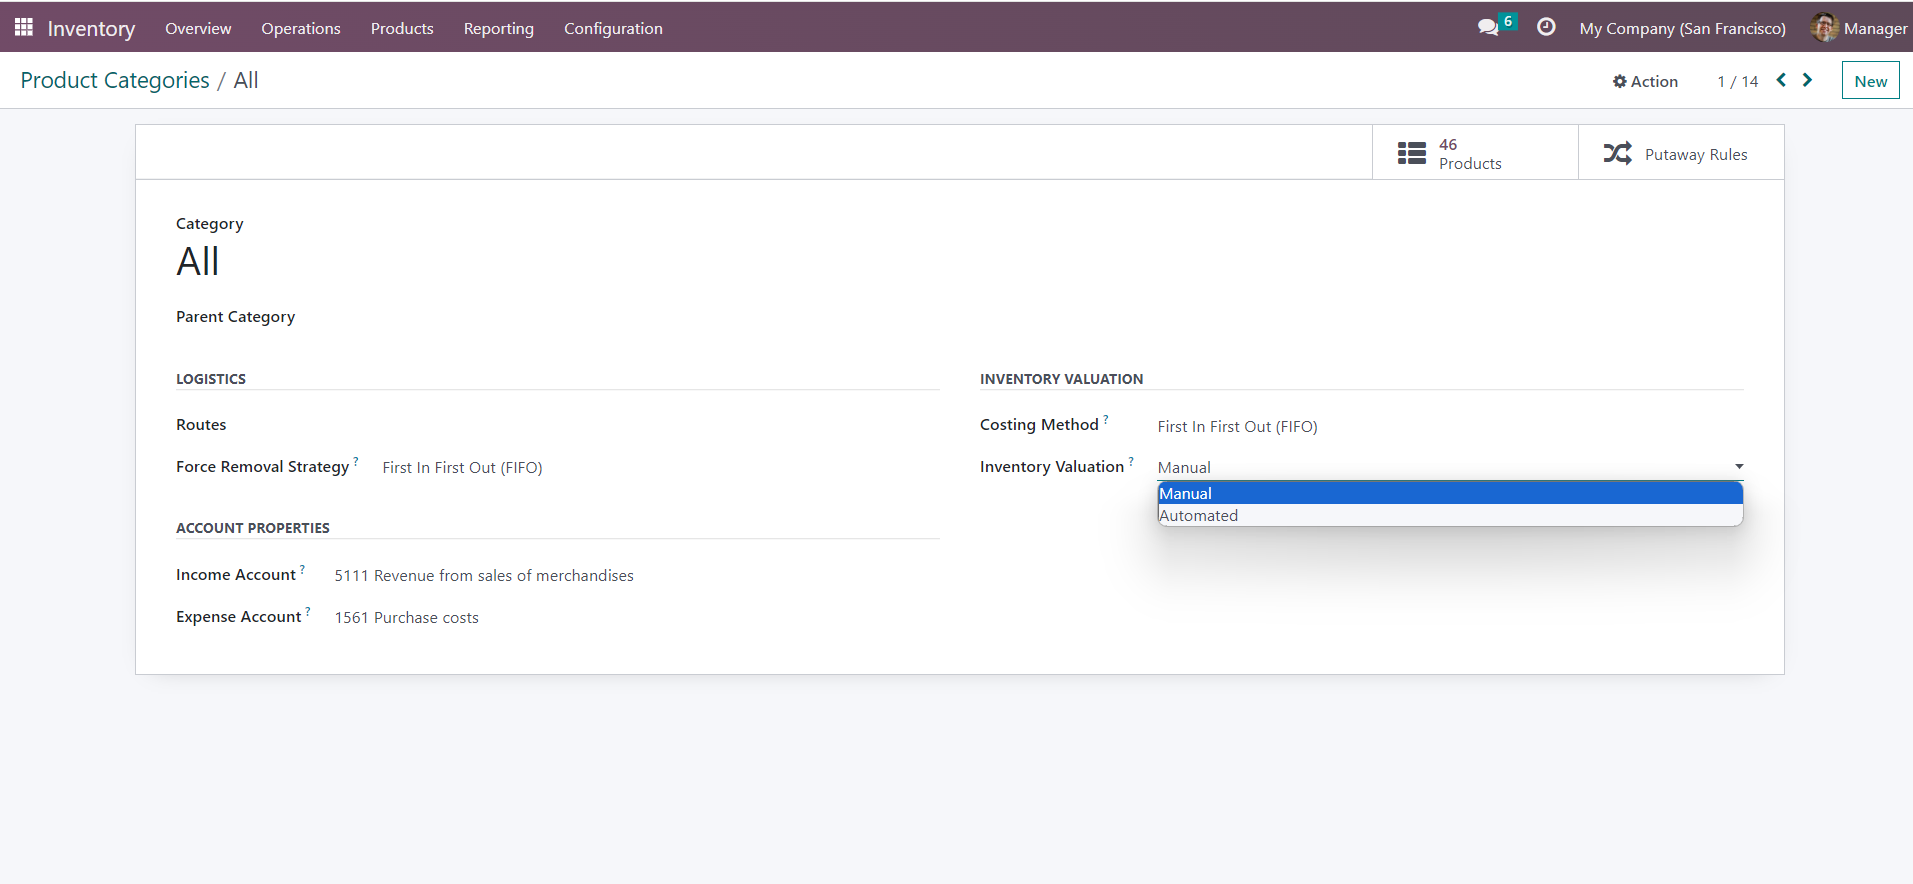The image size is (1913, 884).
Task: Open the conversations chat icon
Action: (x=1488, y=27)
